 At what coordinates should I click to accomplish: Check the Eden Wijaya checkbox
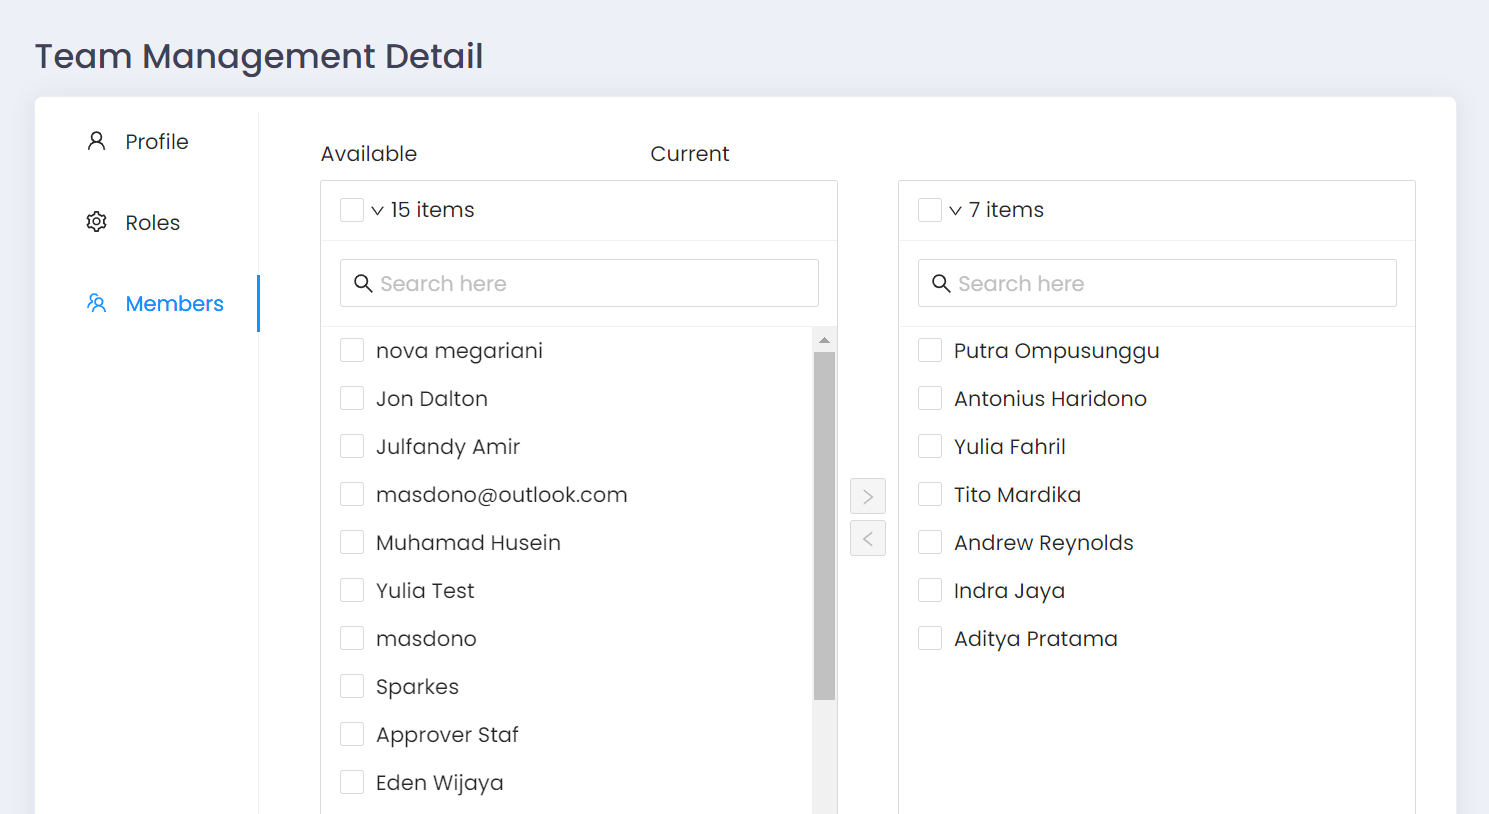pyautogui.click(x=352, y=782)
